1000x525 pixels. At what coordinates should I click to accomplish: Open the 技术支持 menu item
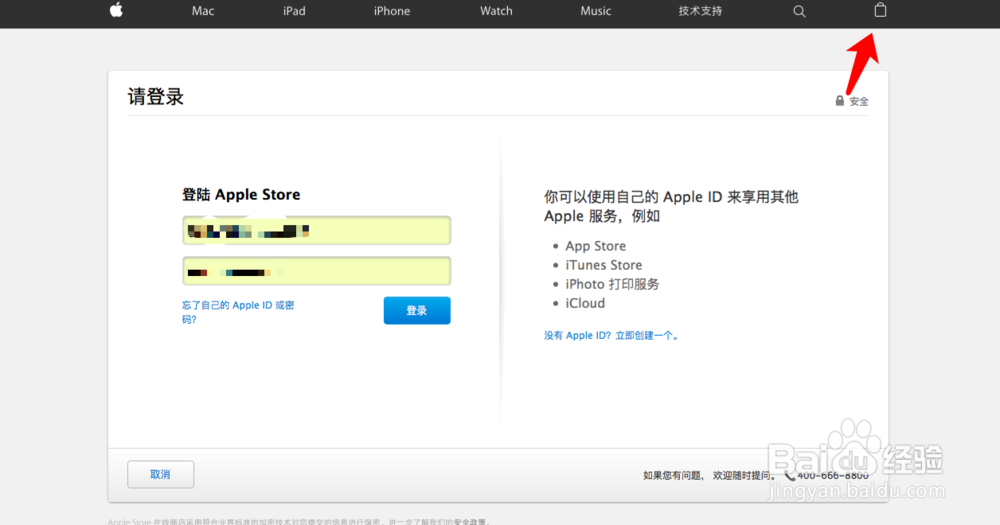pos(700,11)
